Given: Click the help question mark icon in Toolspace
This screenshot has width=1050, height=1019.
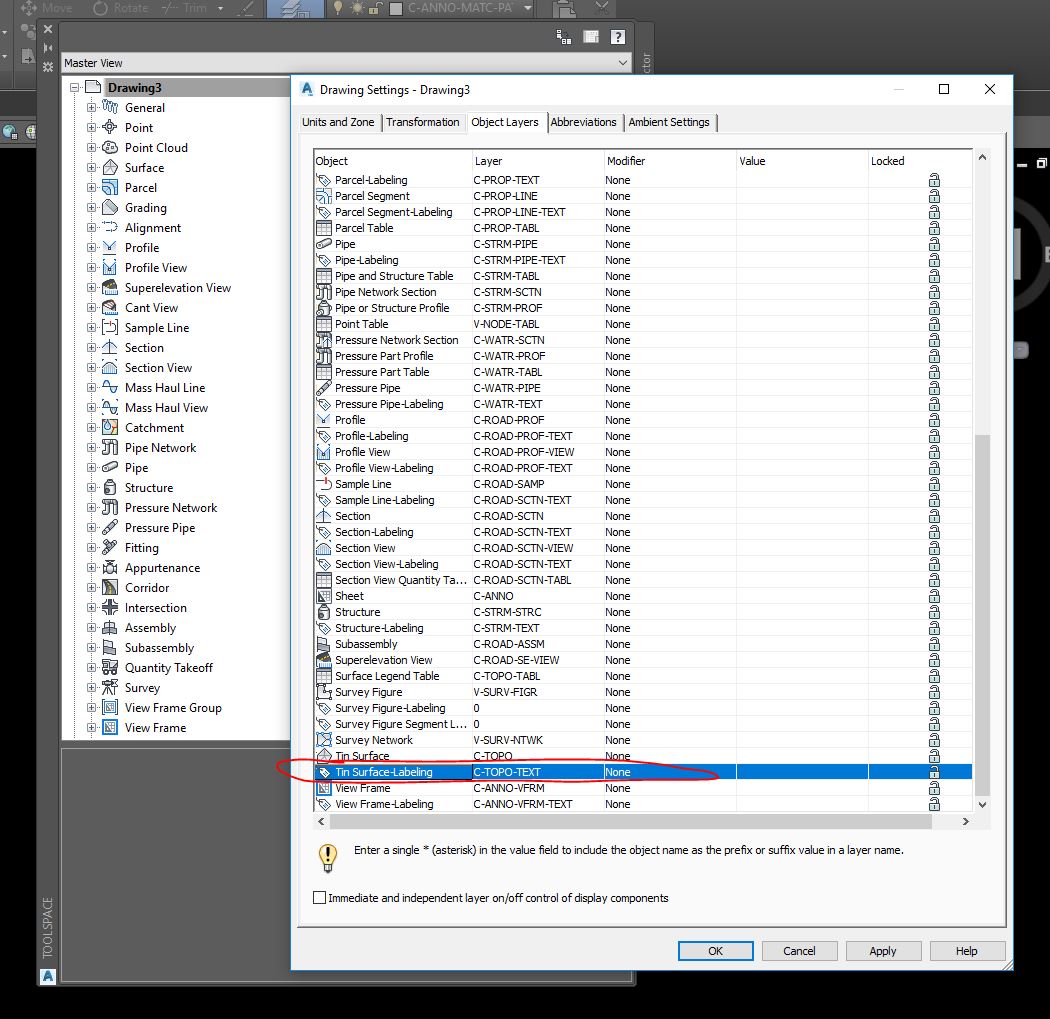Looking at the screenshot, I should (615, 37).
